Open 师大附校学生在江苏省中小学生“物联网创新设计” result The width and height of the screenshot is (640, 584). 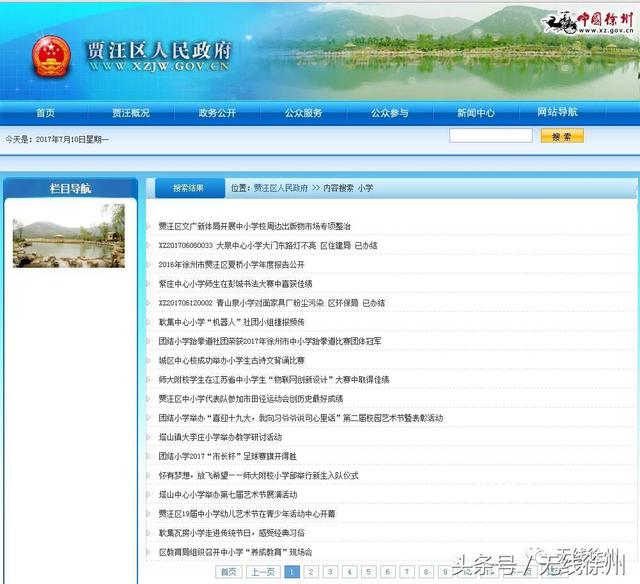click(274, 380)
